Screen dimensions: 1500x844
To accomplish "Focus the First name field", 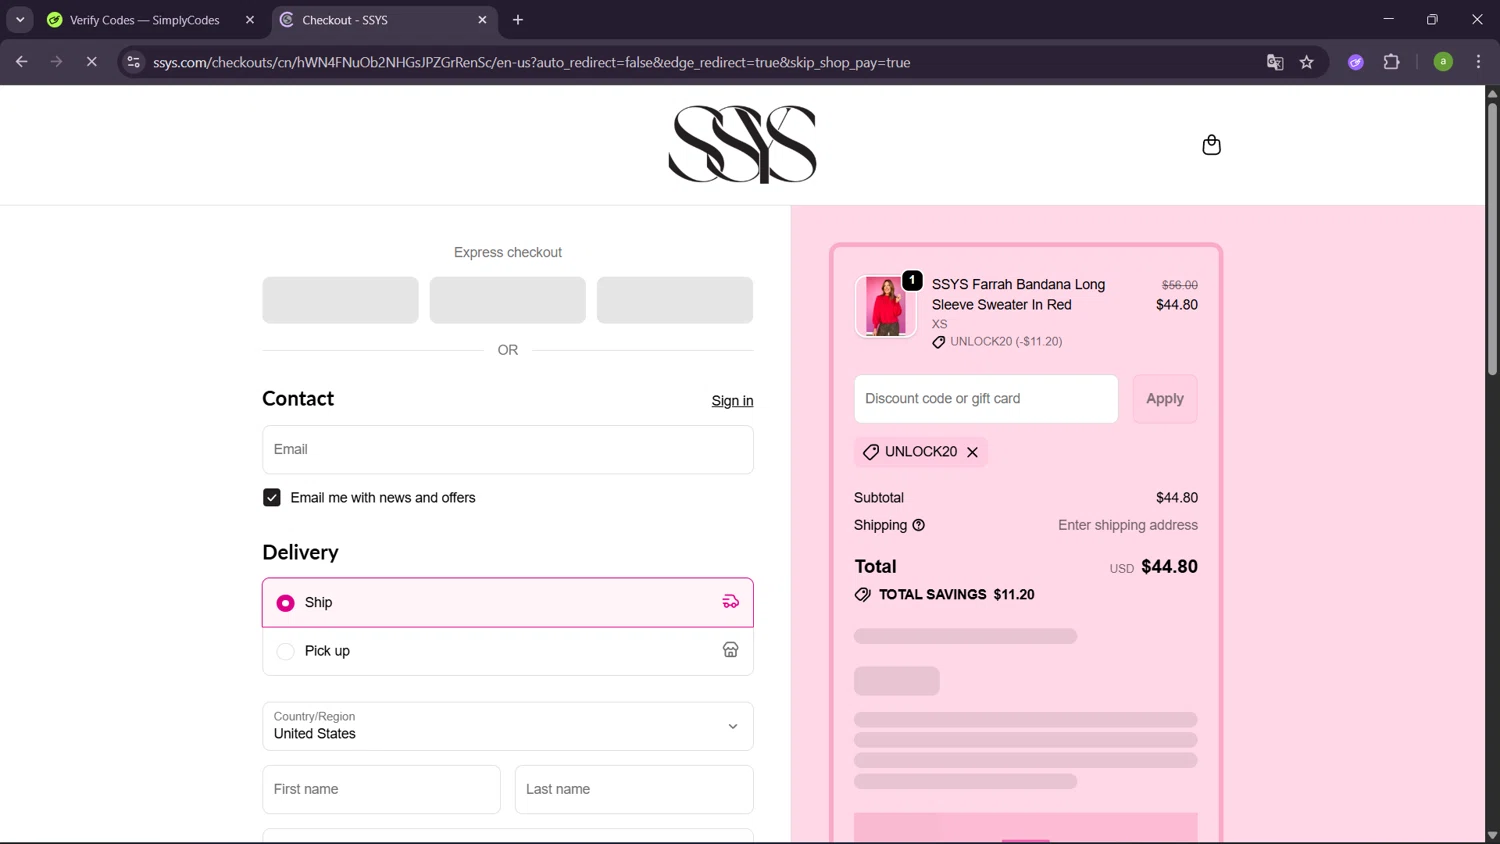I will 381,790.
